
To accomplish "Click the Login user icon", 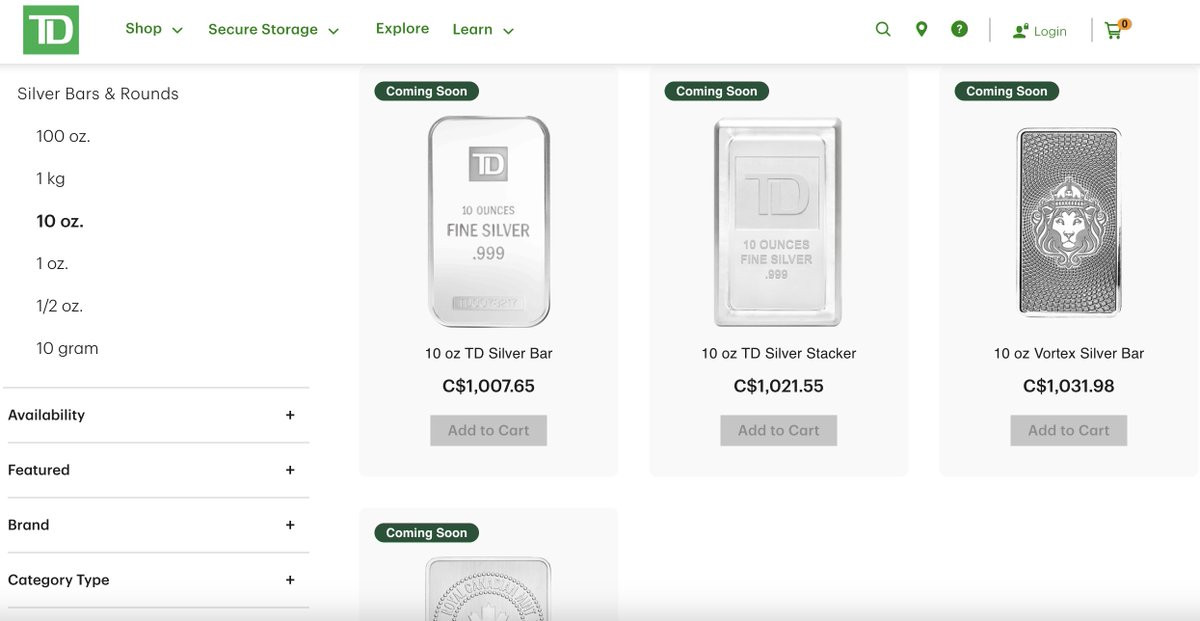I will pos(1021,31).
